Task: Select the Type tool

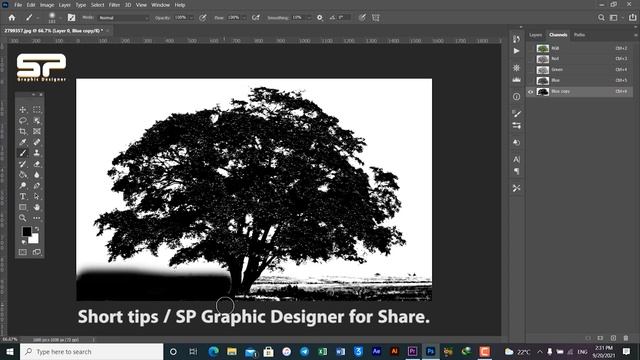Action: pyautogui.click(x=23, y=196)
